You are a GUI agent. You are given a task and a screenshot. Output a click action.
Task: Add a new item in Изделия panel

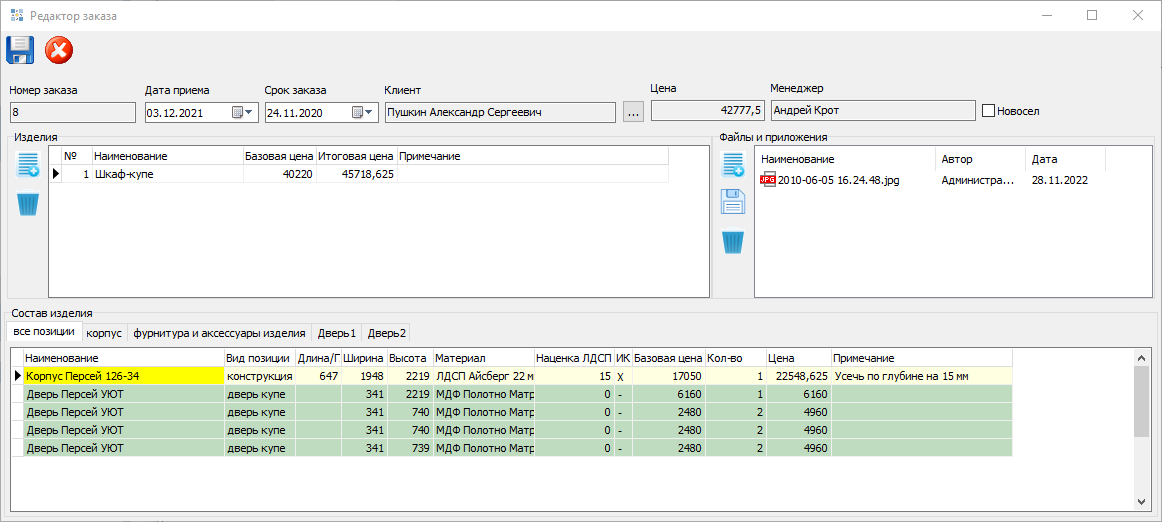coord(28,166)
